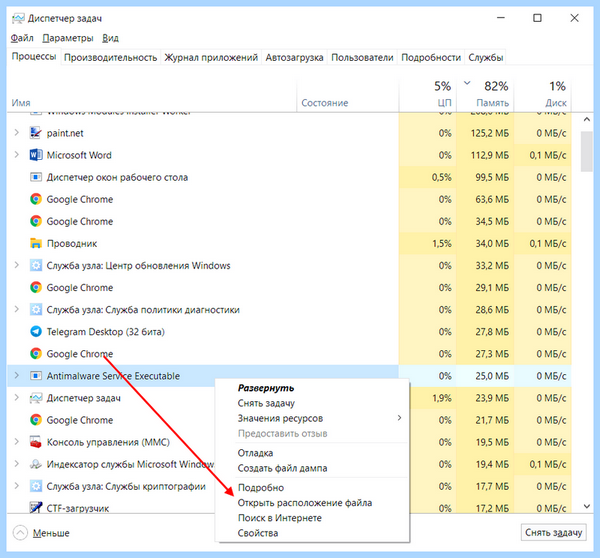Click the Диспетчер окон рабочего стола icon
Image resolution: width=600 pixels, height=558 pixels.
click(36, 177)
